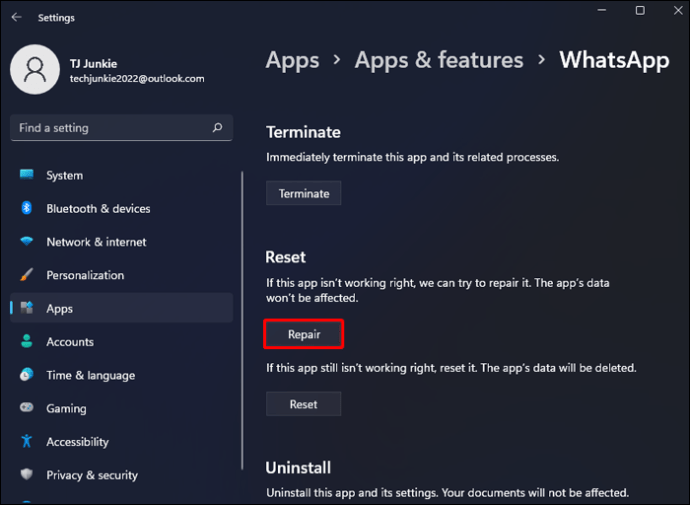Click the Gaming controller icon
The width and height of the screenshot is (690, 505).
(26, 407)
